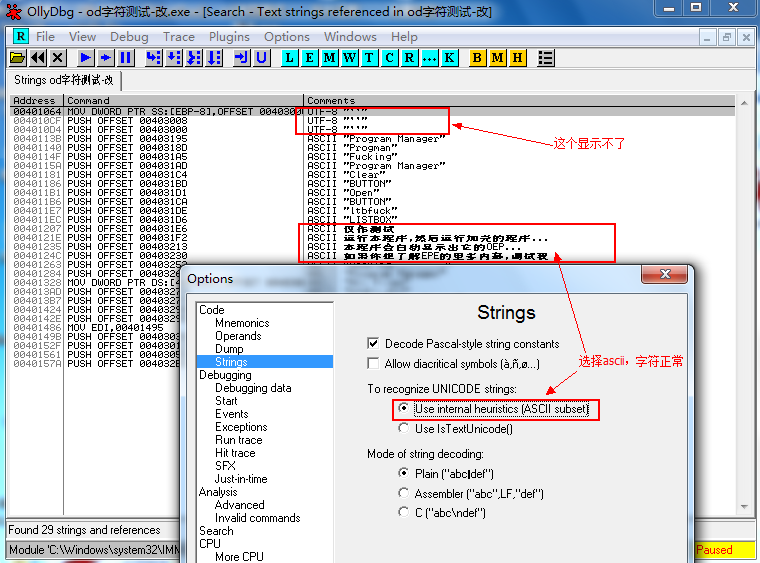Click the Trace into toolbar icon
The height and width of the screenshot is (563, 760).
coord(194,58)
